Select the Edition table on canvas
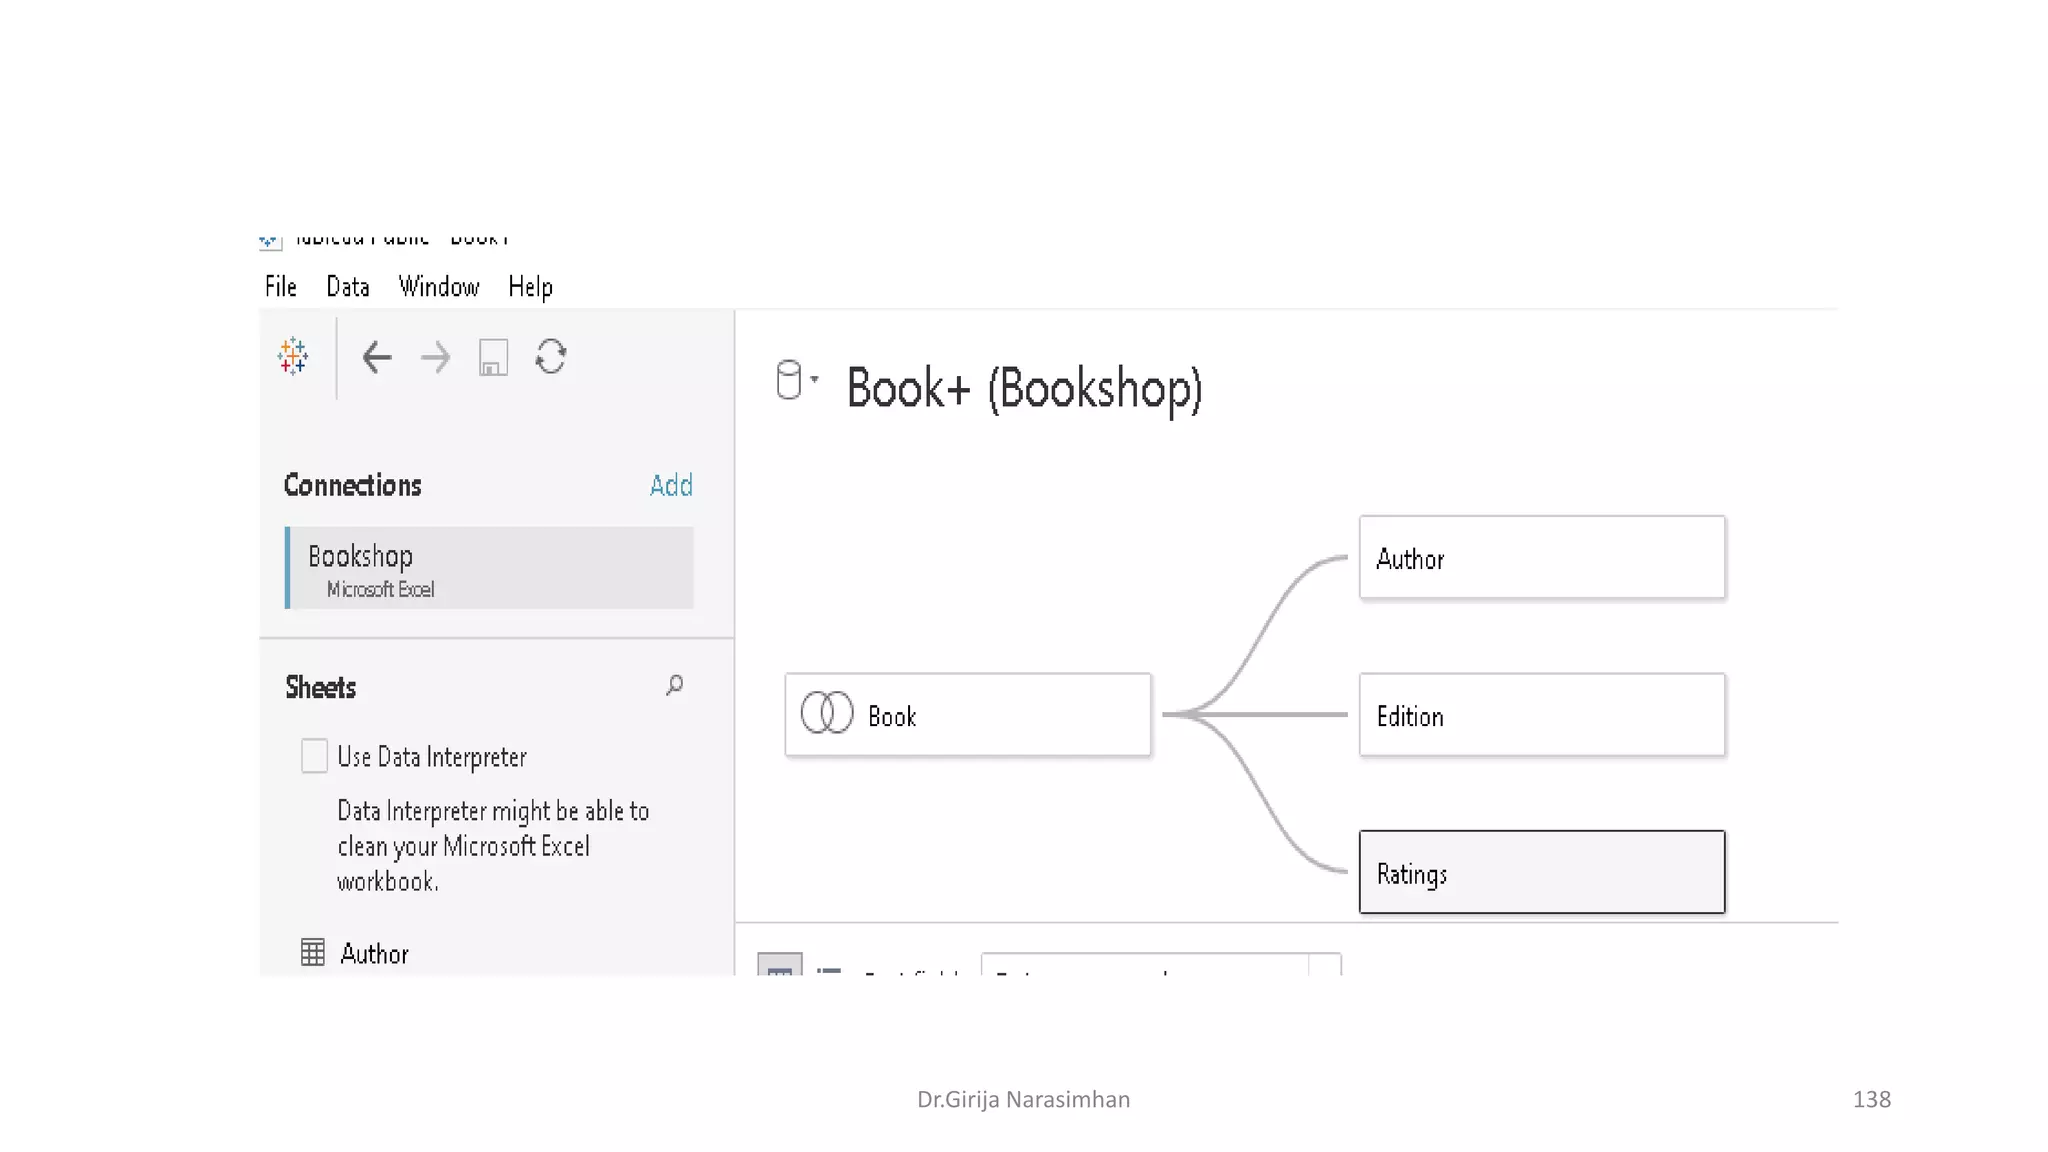Screen dimensions: 2048x1152 coord(1541,715)
